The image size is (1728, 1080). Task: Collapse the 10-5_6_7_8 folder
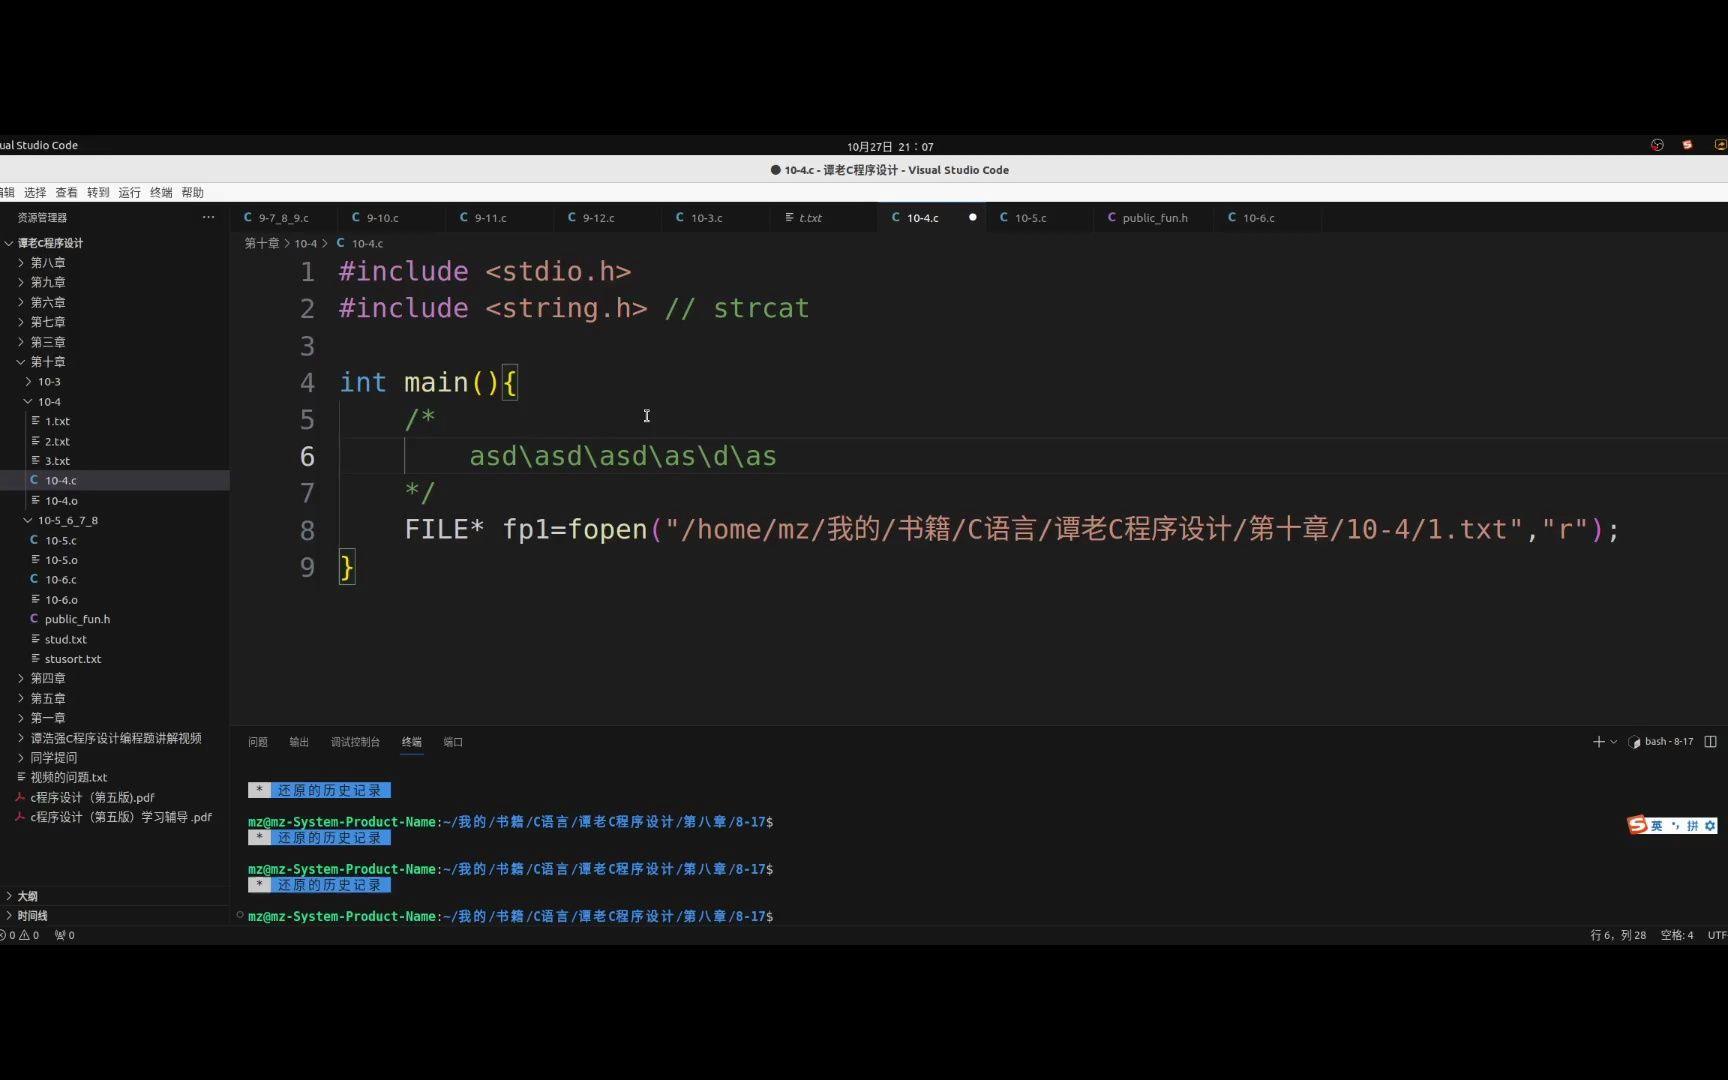click(x=67, y=520)
